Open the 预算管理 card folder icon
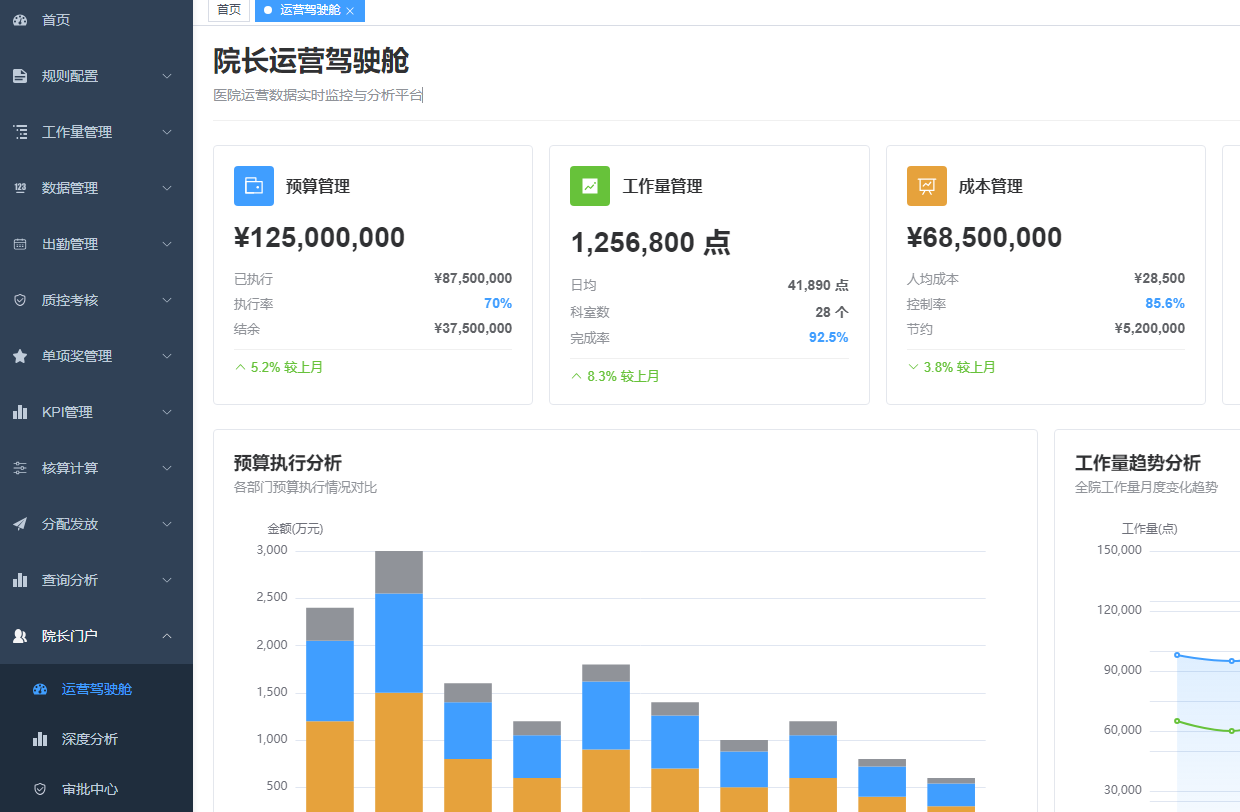Image resolution: width=1240 pixels, height=812 pixels. (x=254, y=186)
